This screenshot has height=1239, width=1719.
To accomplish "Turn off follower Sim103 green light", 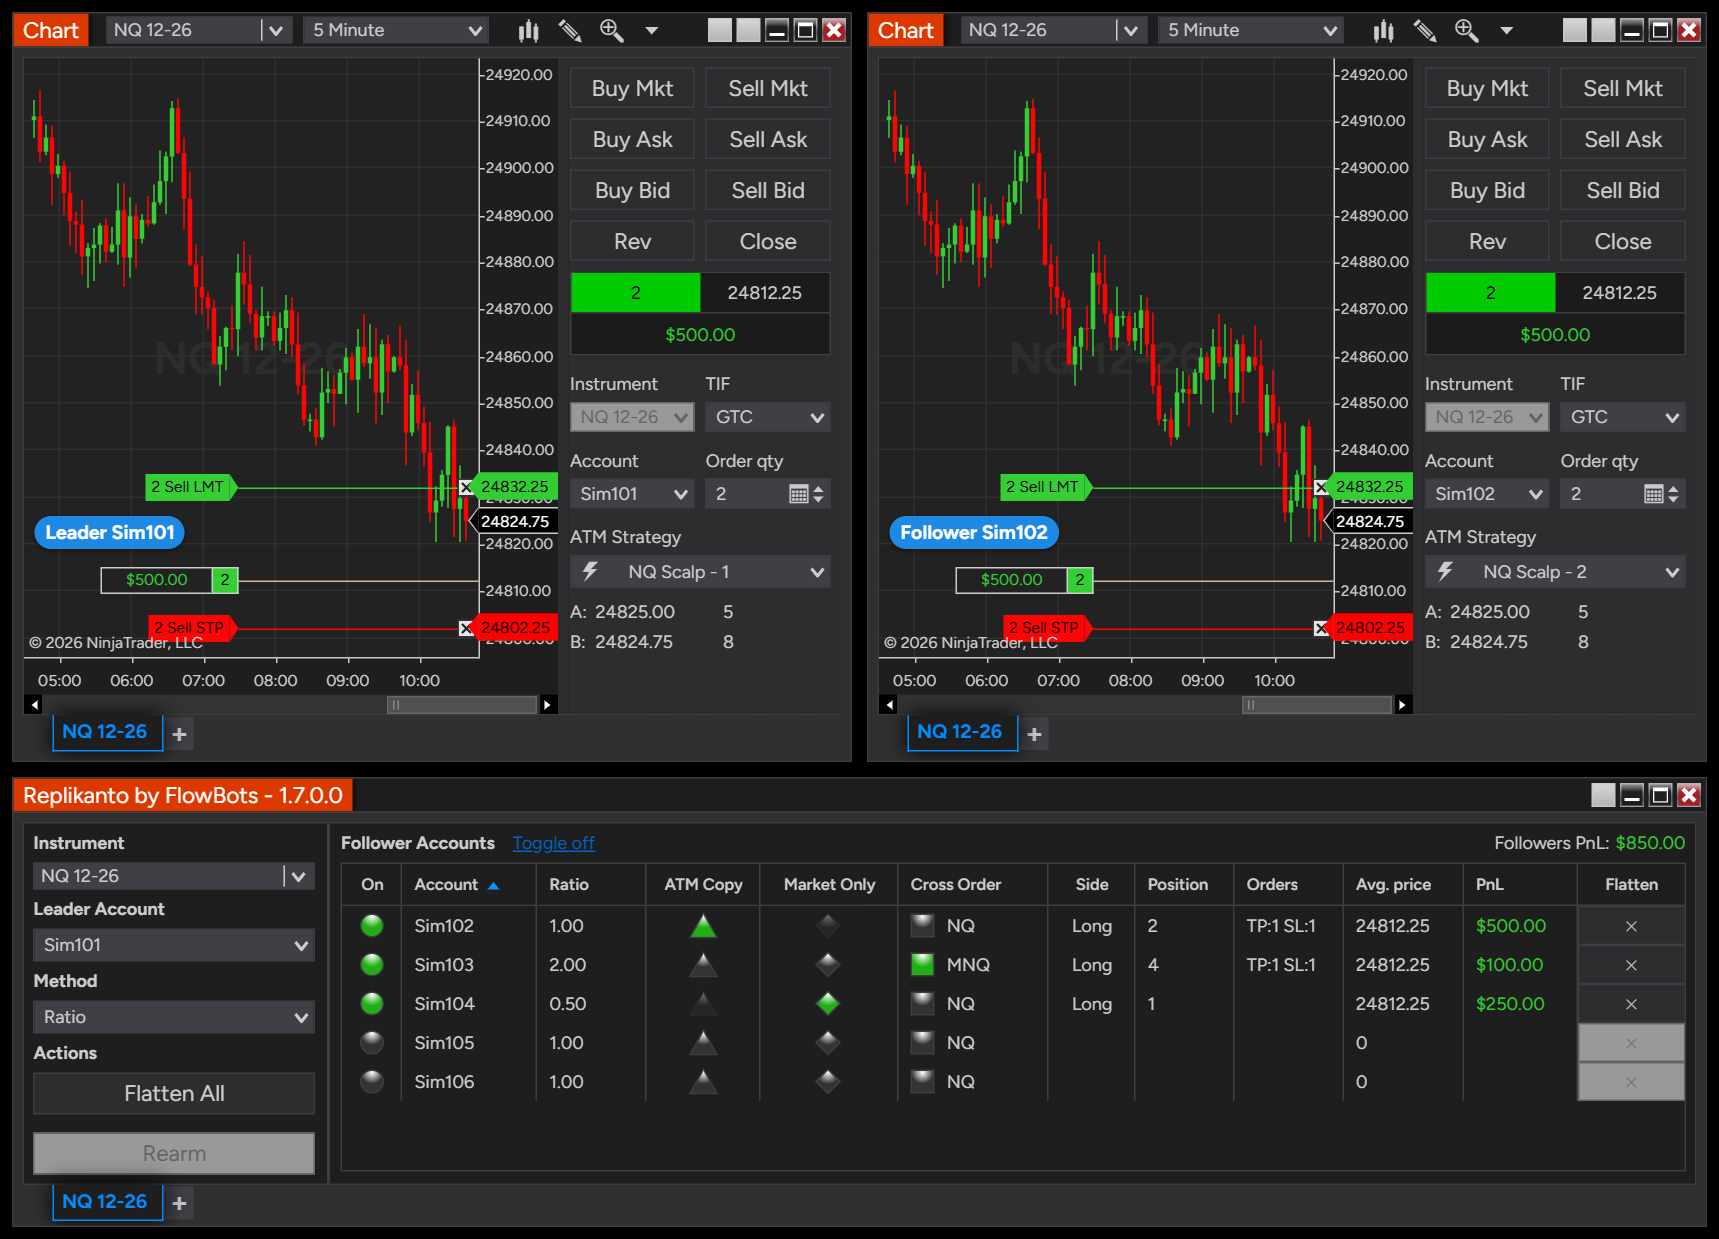I will point(372,965).
